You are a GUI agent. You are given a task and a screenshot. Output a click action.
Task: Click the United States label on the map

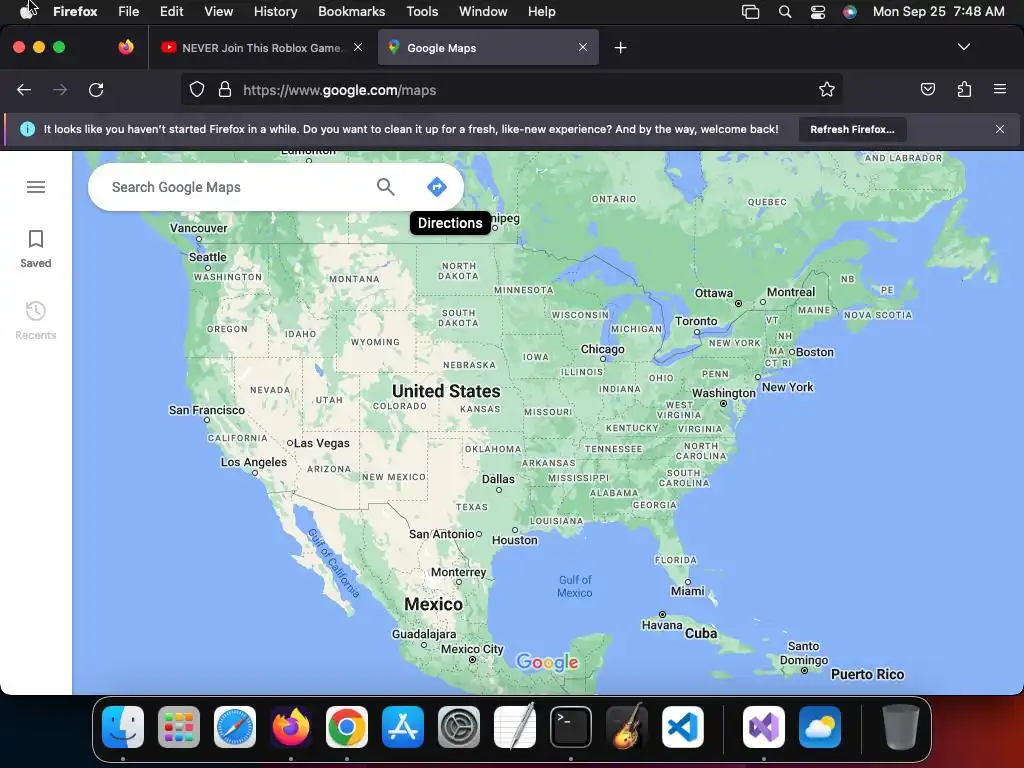pos(446,391)
